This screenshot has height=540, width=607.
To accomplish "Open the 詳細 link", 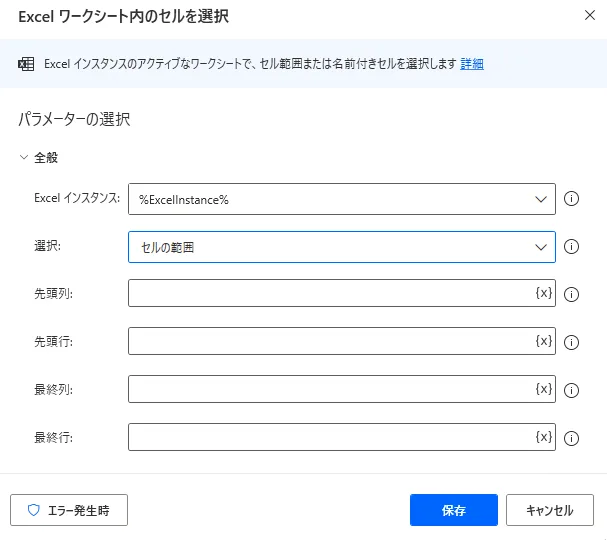I will pos(472,64).
